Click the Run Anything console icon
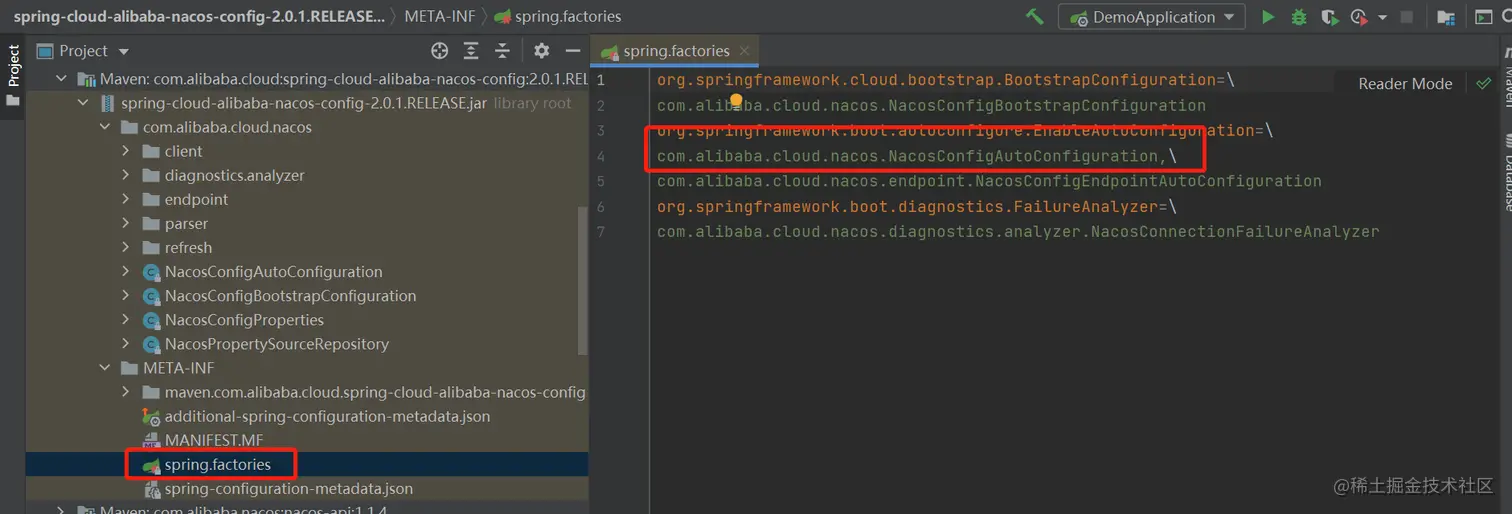This screenshot has width=1512, height=514. [1484, 17]
